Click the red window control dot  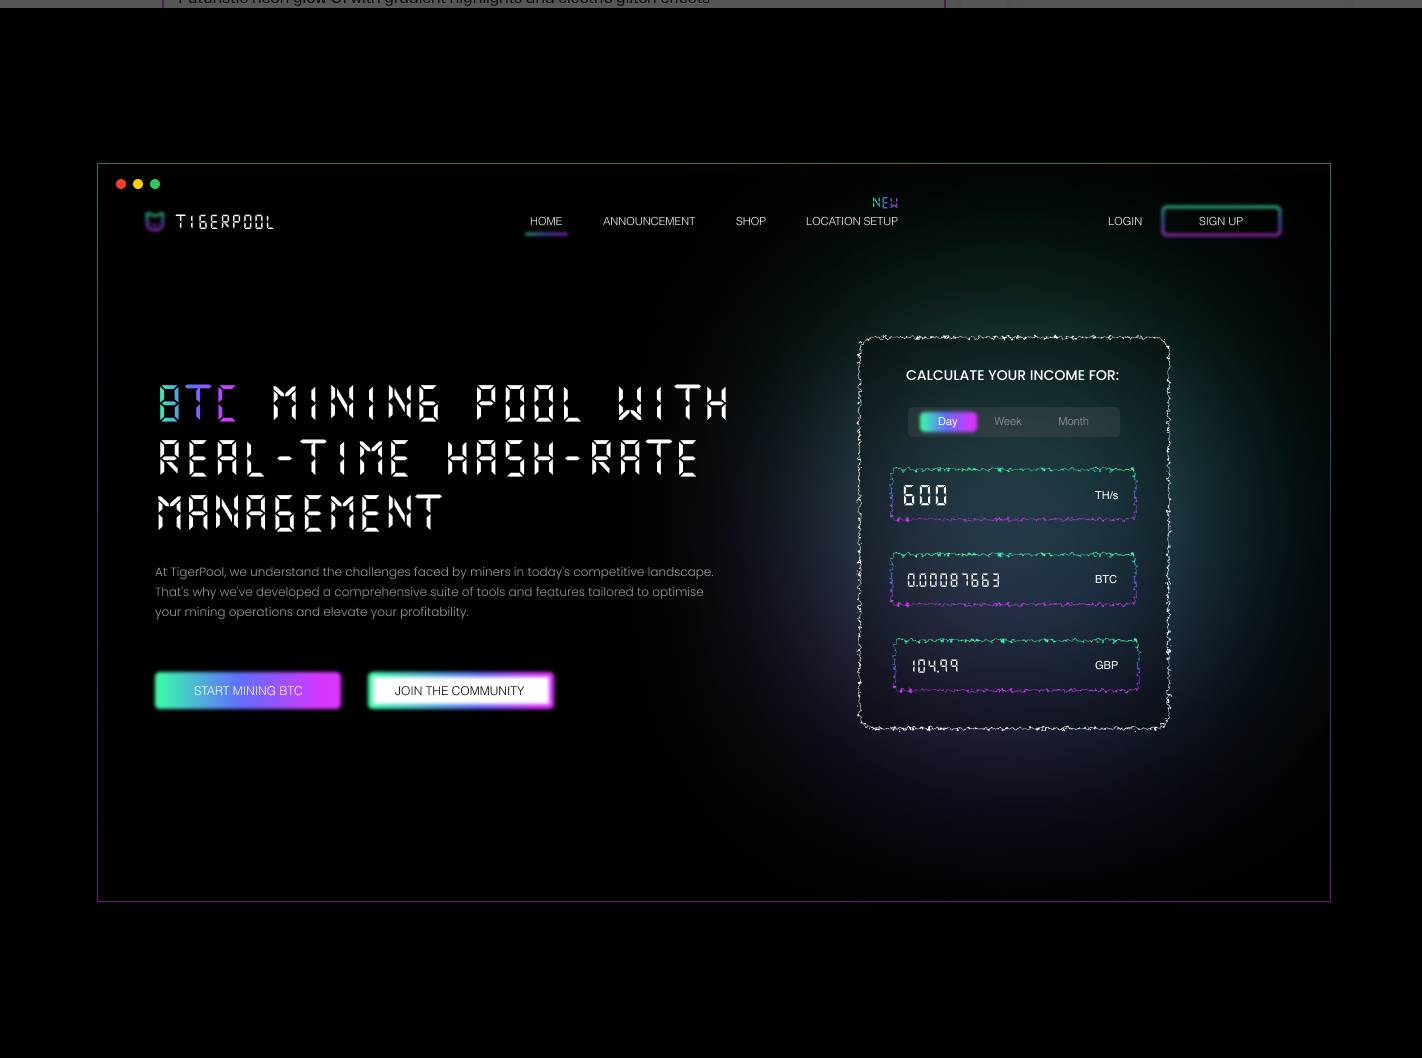click(121, 184)
